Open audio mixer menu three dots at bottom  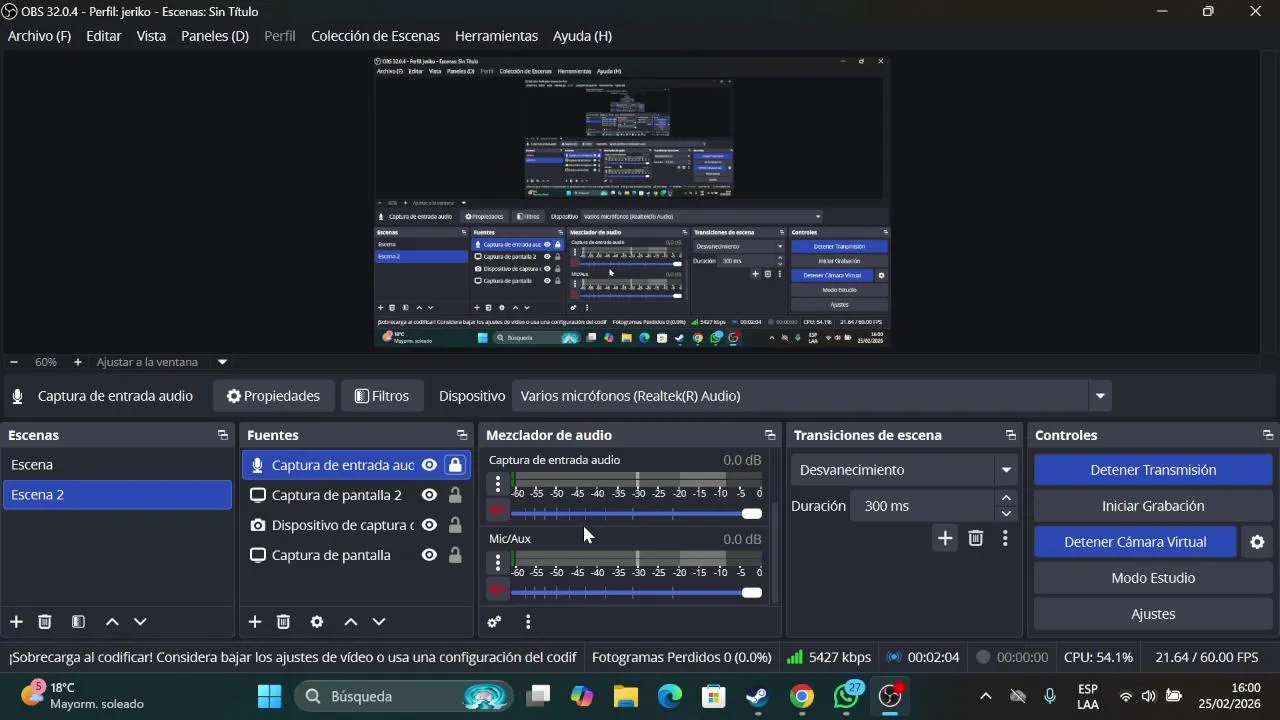(x=528, y=622)
